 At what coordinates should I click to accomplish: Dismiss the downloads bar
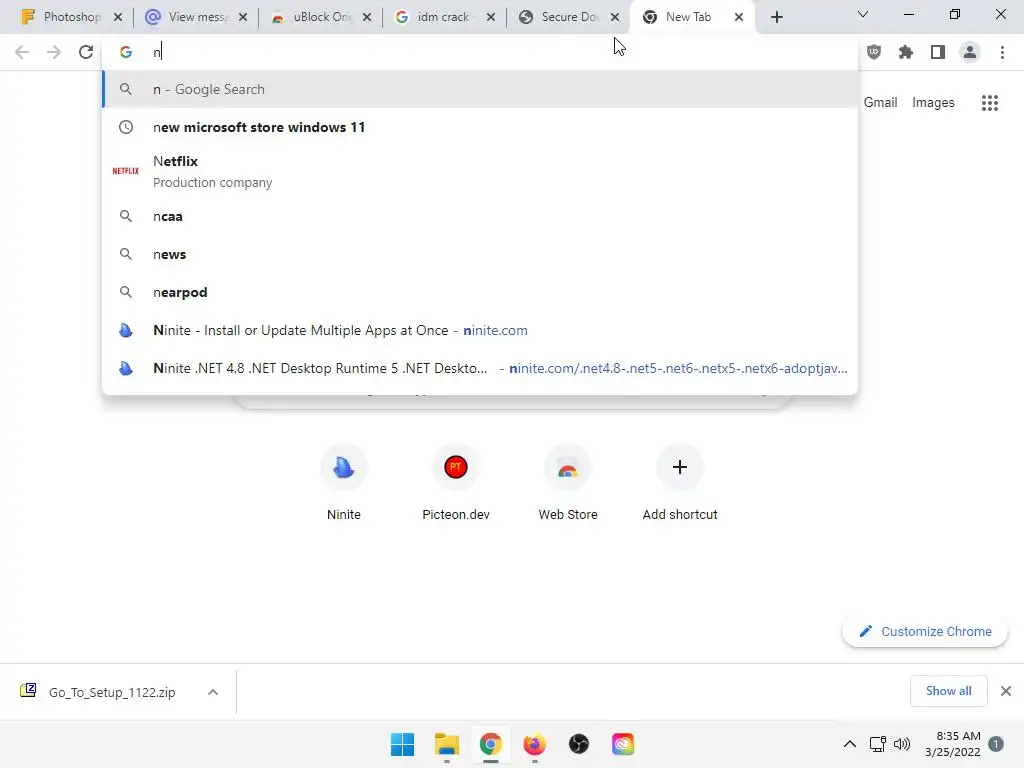pos(1006,691)
